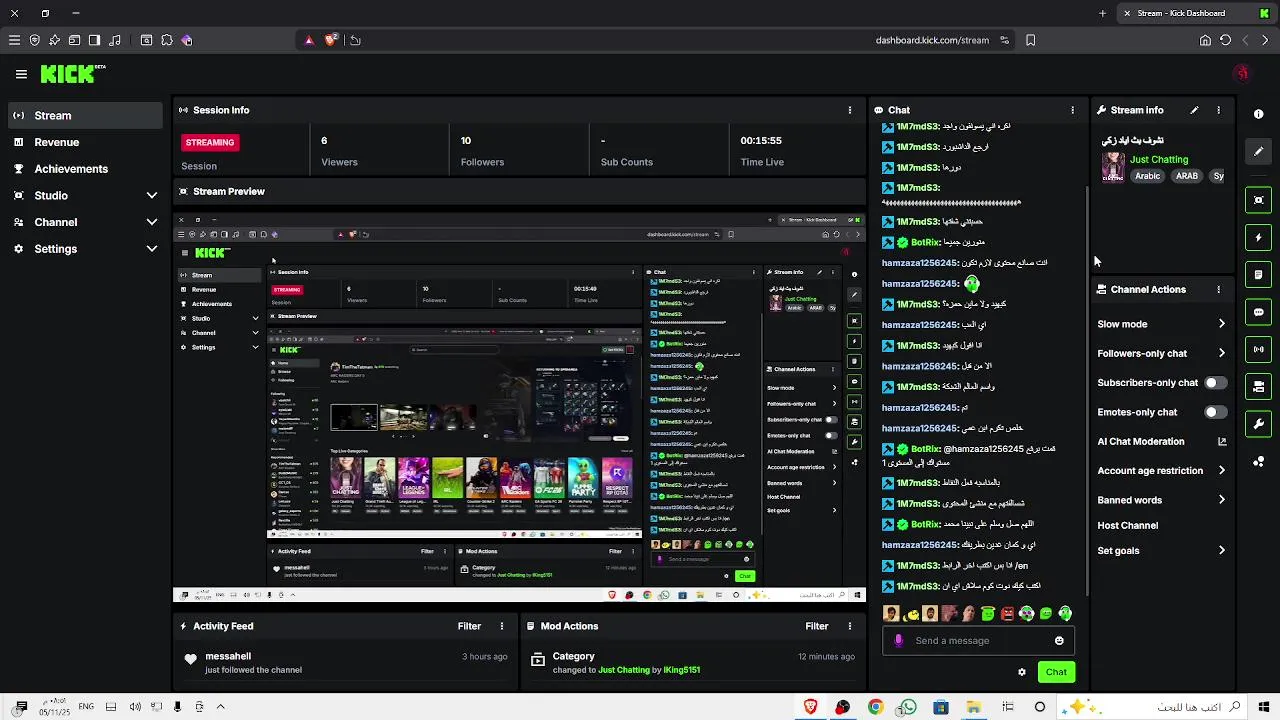This screenshot has height=720, width=1280.
Task: Toggle Subscribers-only chat switch
Action: [x=1215, y=383]
